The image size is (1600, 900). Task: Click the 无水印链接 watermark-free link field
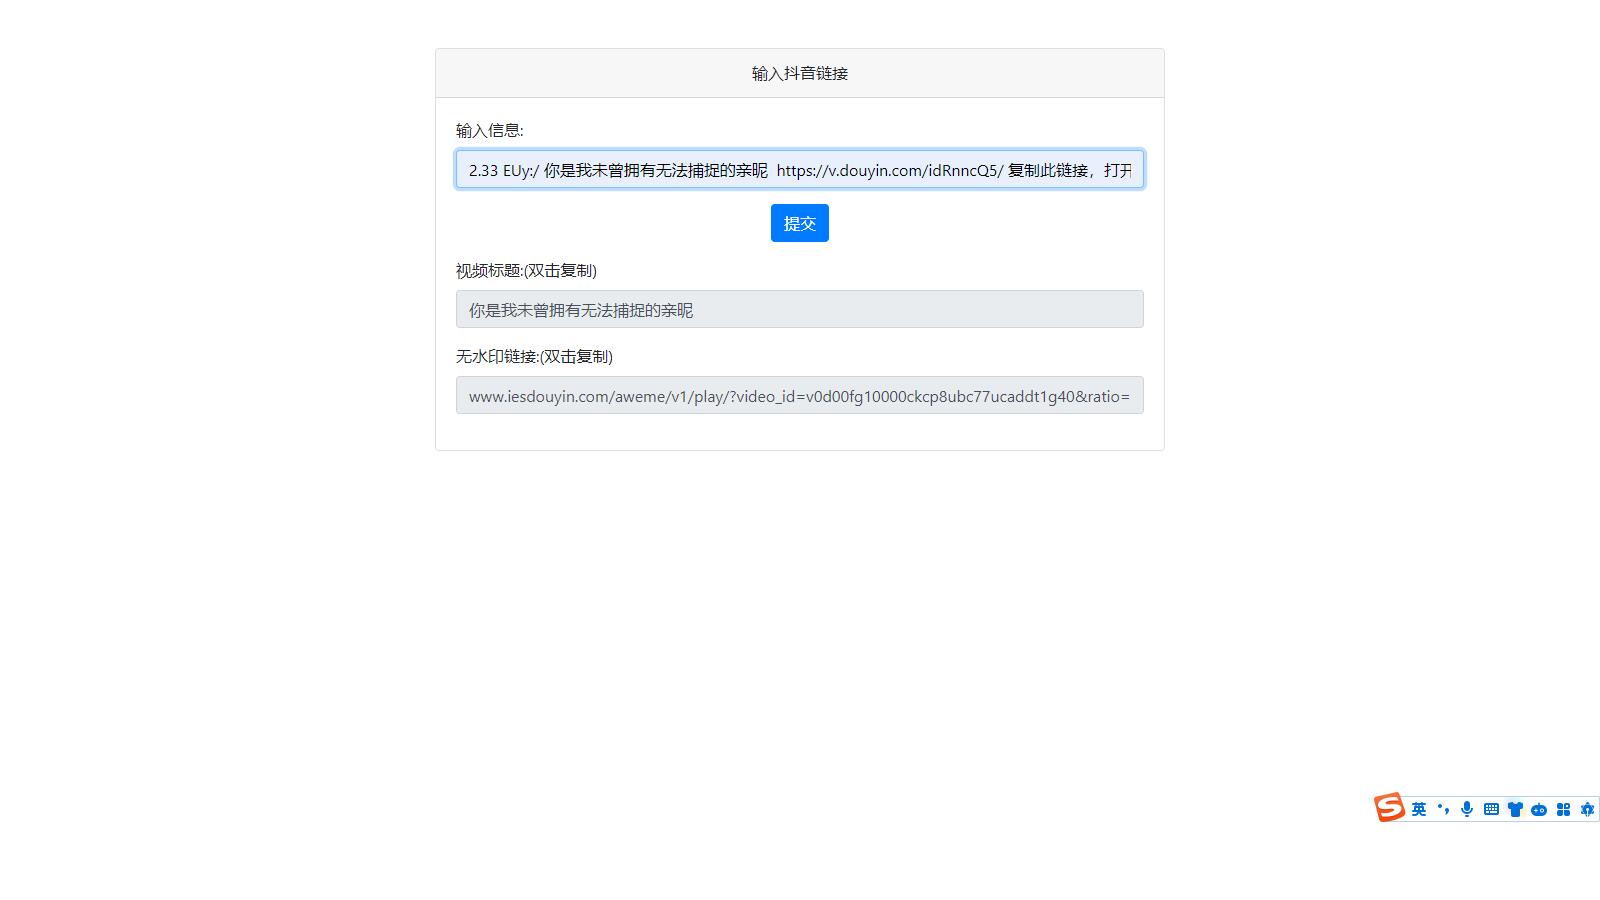pyautogui.click(x=800, y=396)
